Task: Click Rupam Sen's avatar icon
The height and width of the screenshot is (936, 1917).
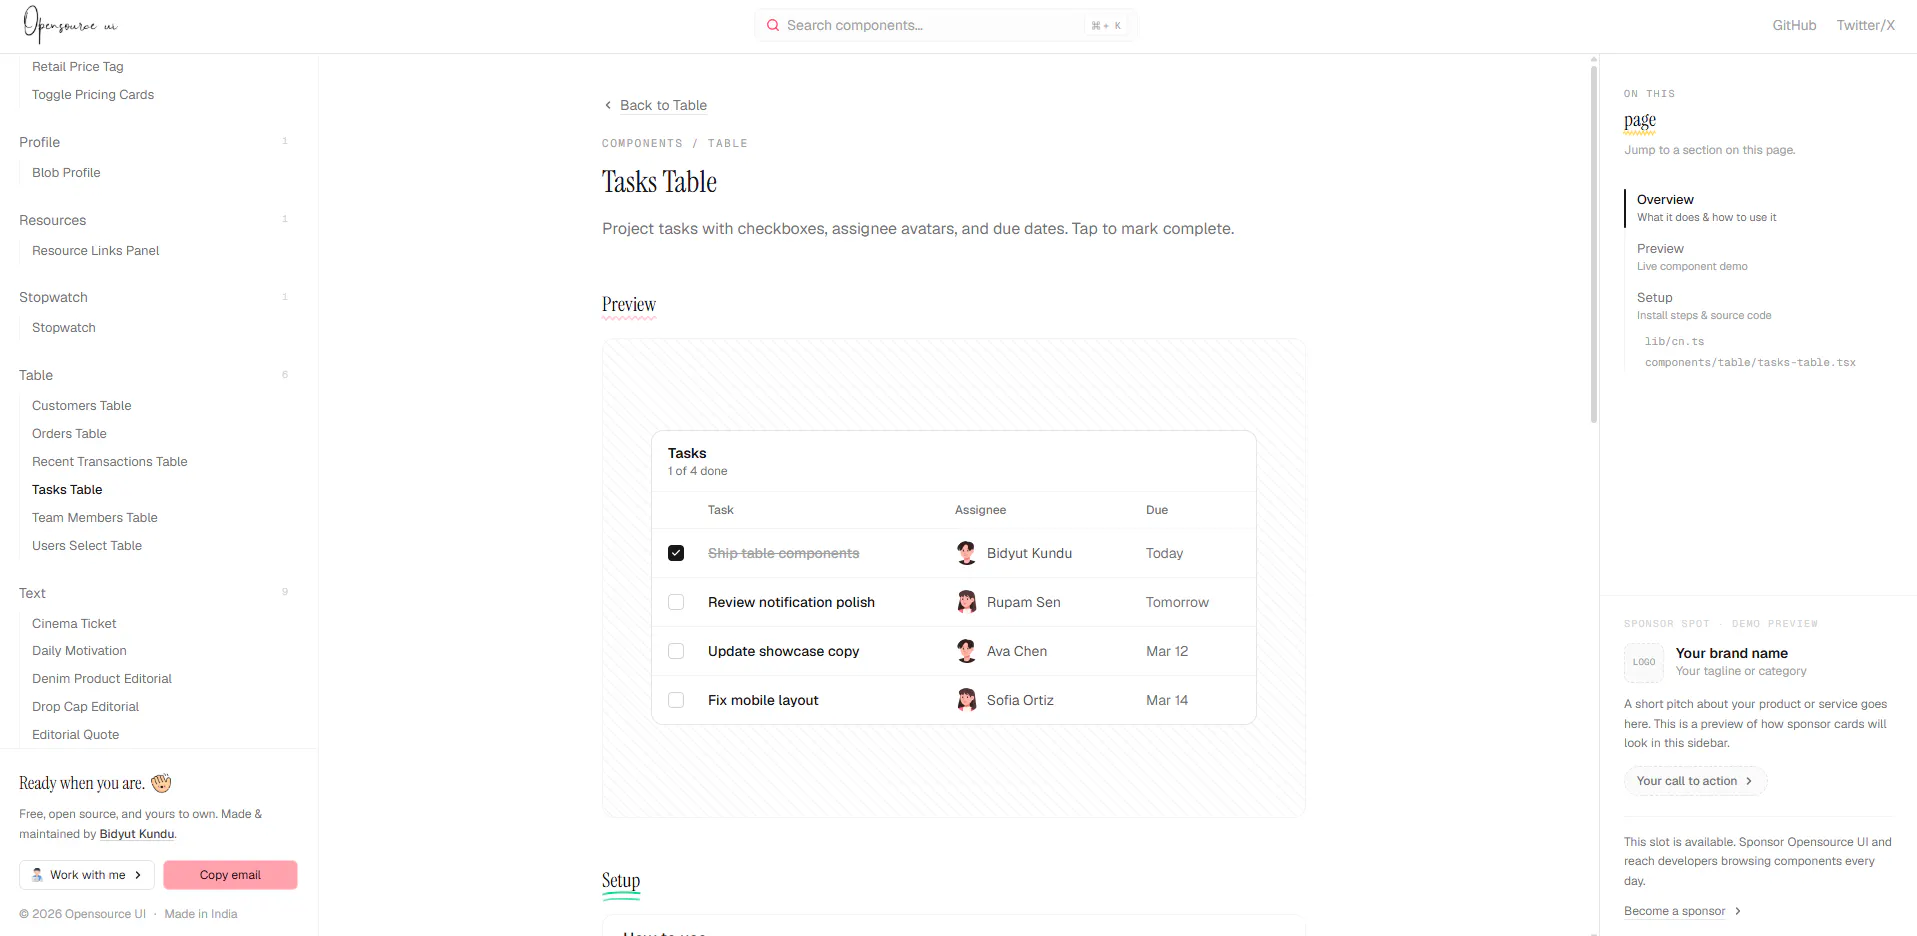Action: point(966,602)
